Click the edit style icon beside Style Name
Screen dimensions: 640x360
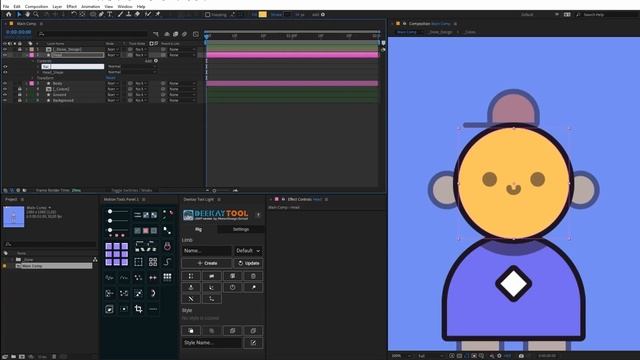coord(253,343)
